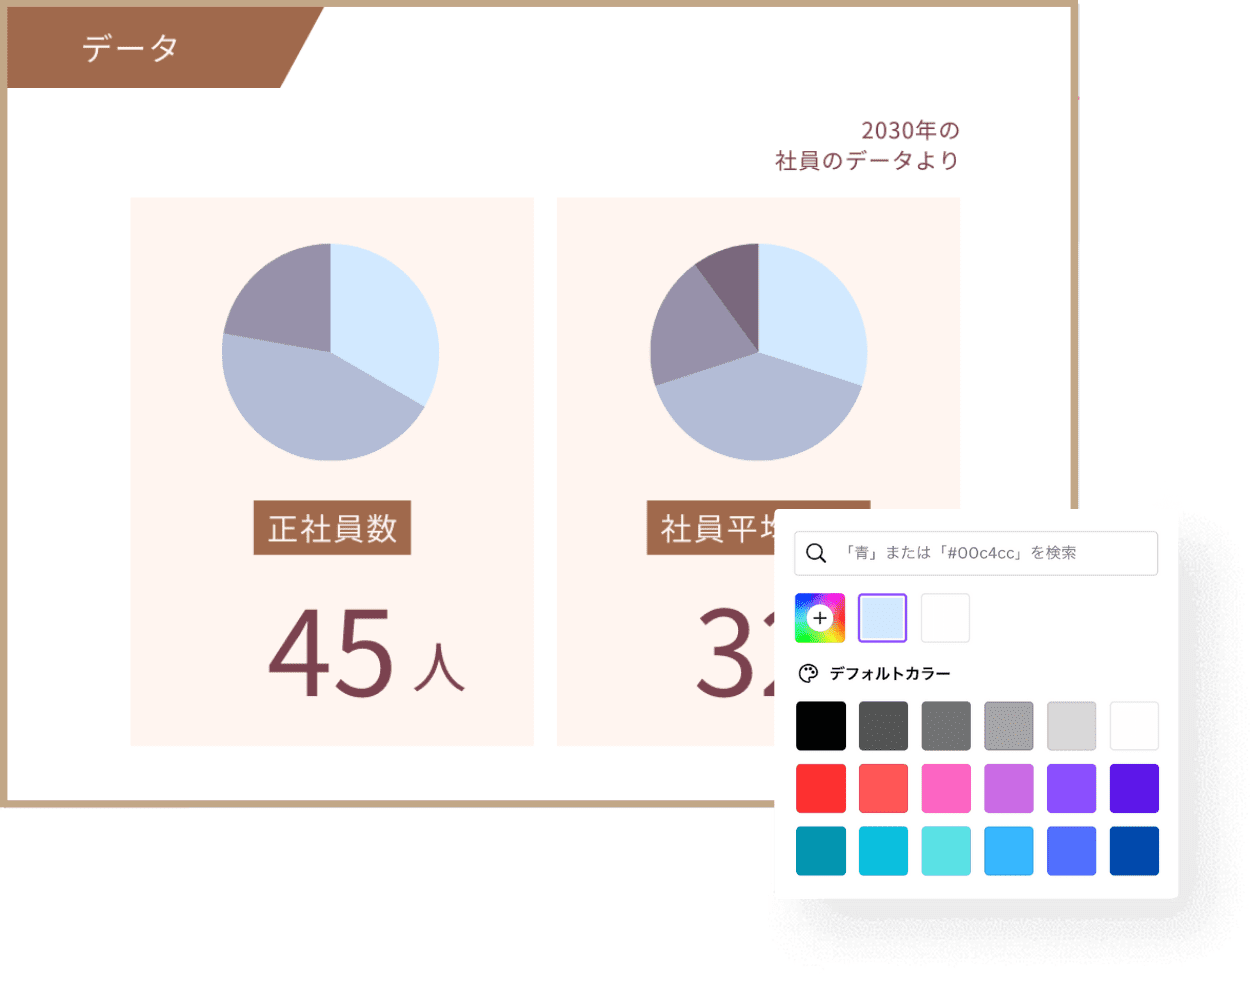Pick the dark gray swatch in the top row
The width and height of the screenshot is (1260, 981).
[x=883, y=725]
